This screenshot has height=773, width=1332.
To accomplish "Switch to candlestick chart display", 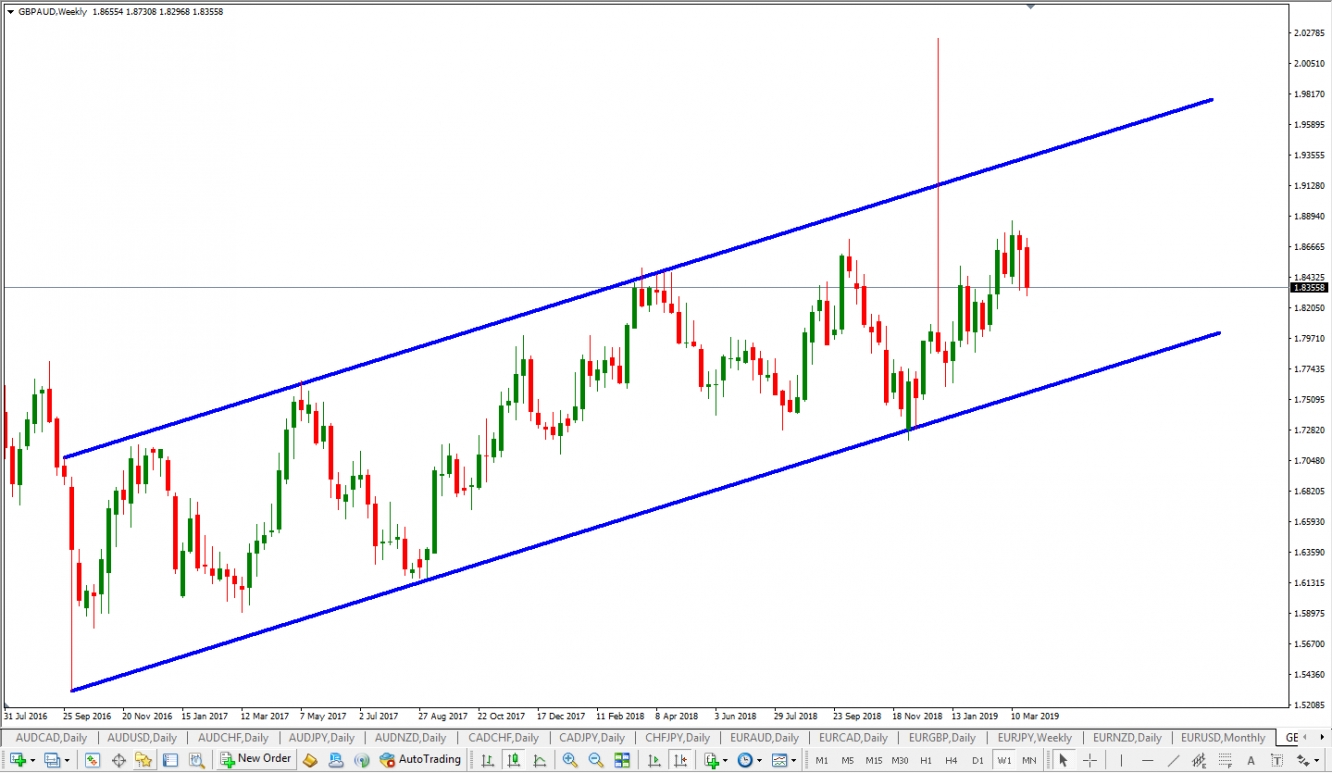I will point(513,760).
